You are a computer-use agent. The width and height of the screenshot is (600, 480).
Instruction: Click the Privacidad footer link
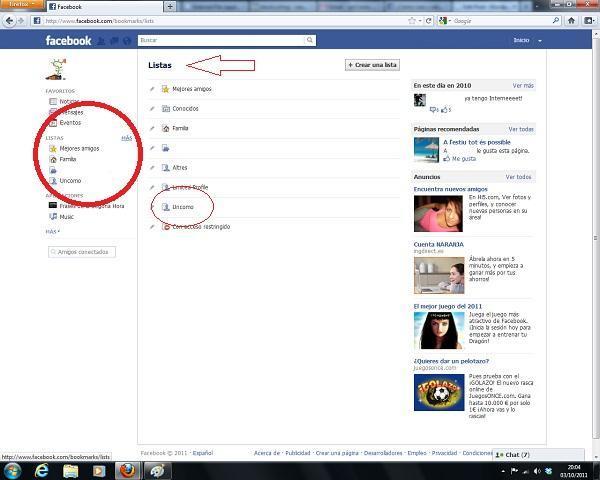click(x=444, y=453)
